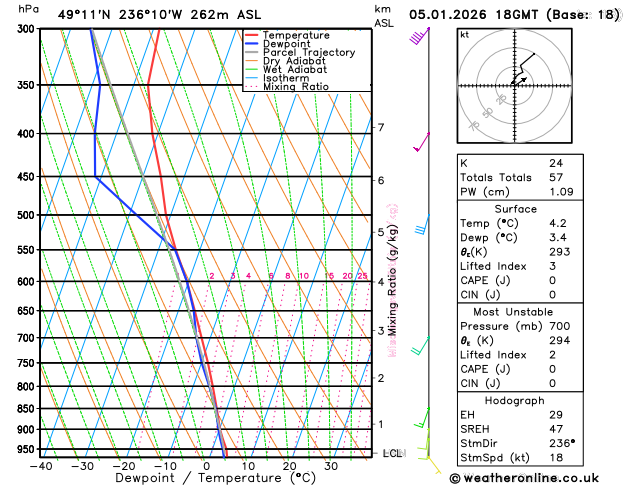This screenshot has height=486, width=629.
Task: Click the 'Mixing Ratio (g/kg)' vertical axis label
Action: click(x=392, y=280)
